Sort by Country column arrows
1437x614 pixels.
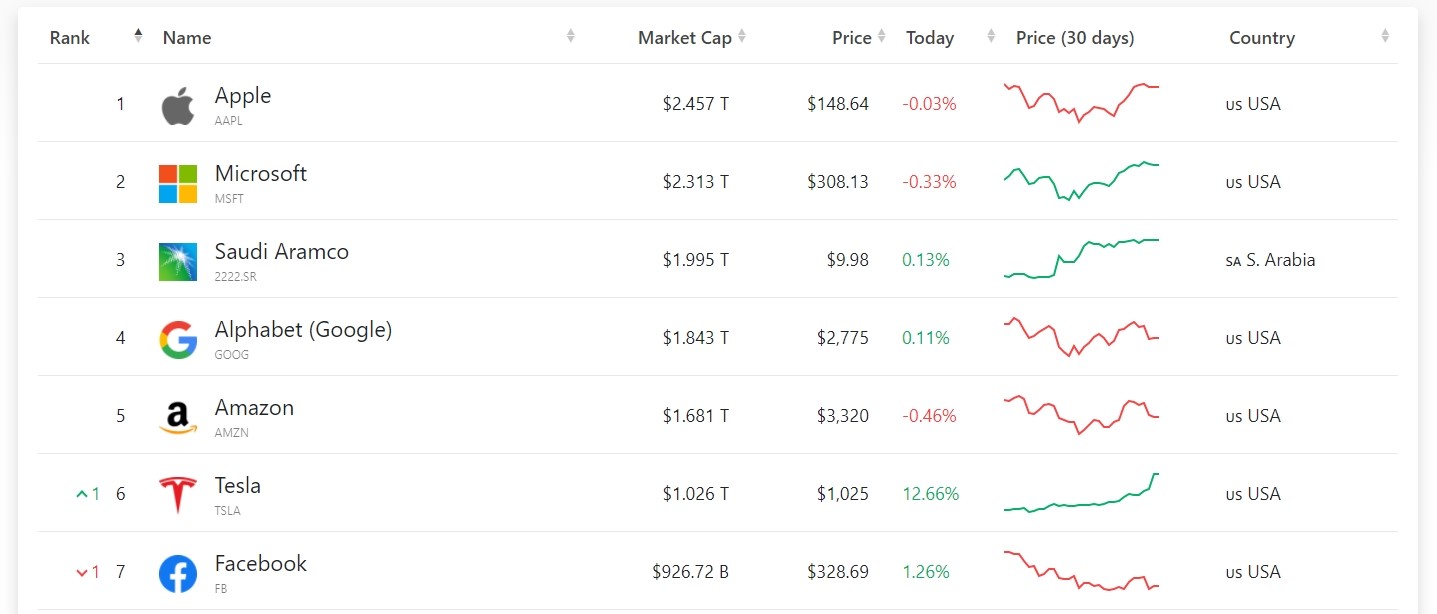(1385, 37)
